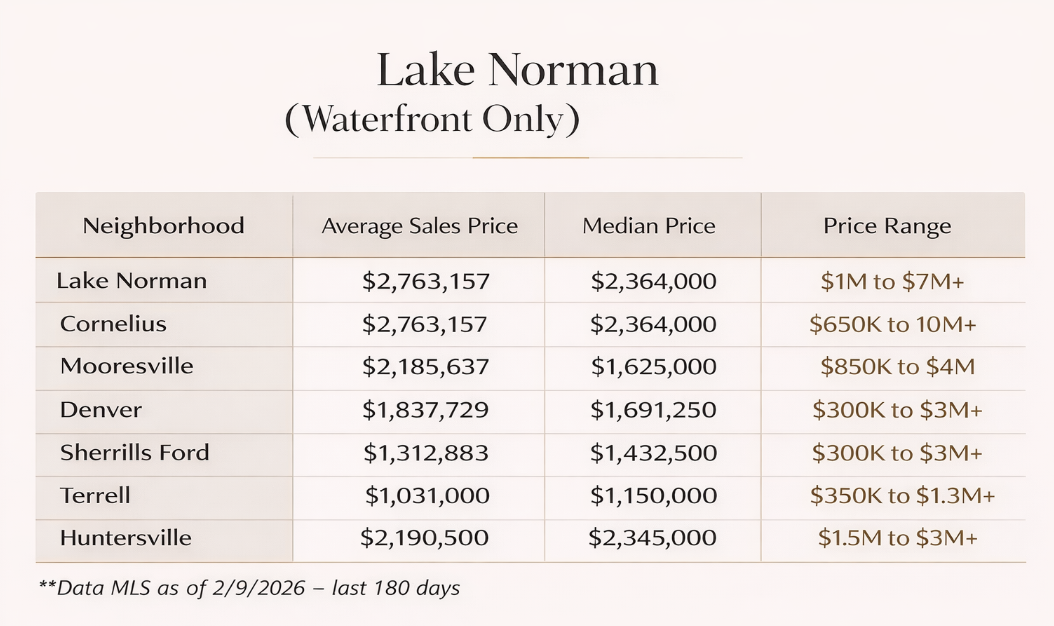Click the $650K to 10M+ price range
Screen dimensions: 1054x626
[x=893, y=324]
